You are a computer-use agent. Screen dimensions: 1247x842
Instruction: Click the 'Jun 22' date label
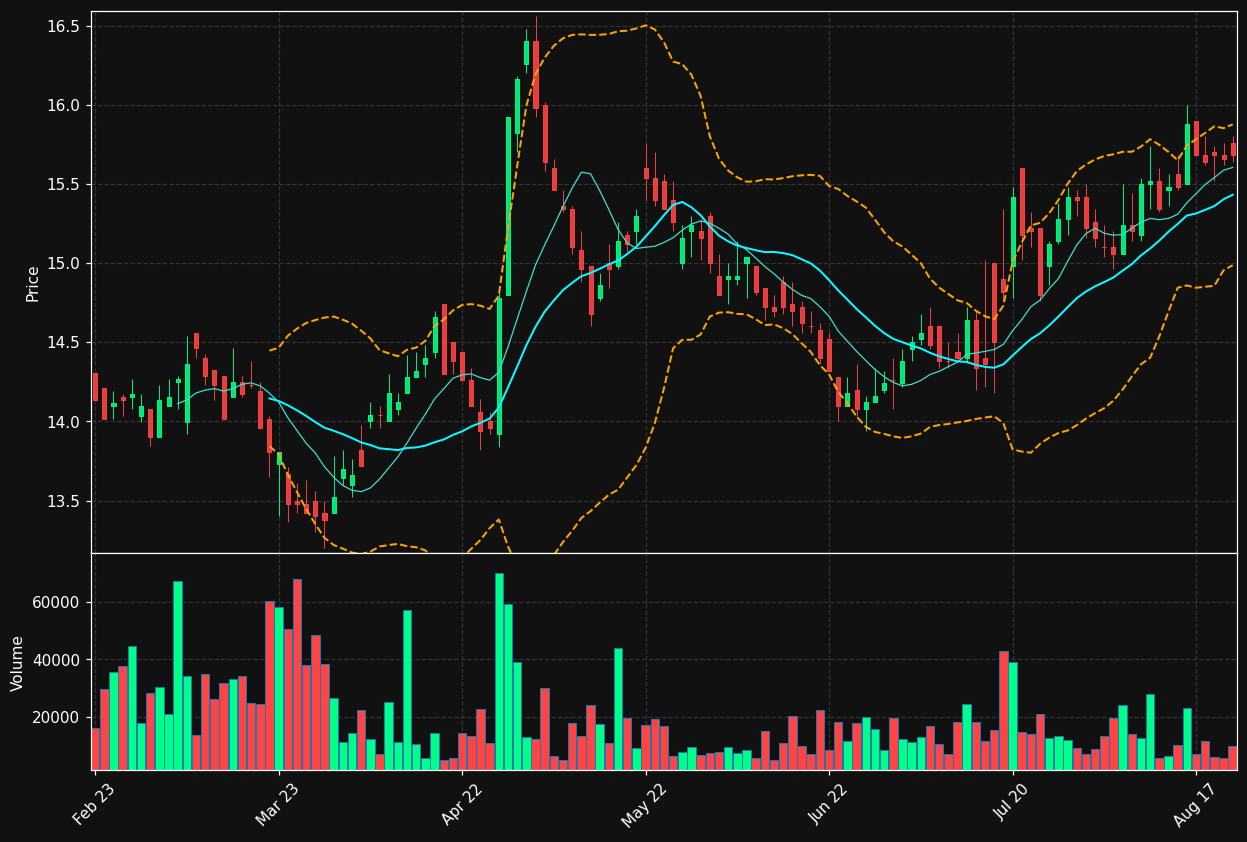828,803
